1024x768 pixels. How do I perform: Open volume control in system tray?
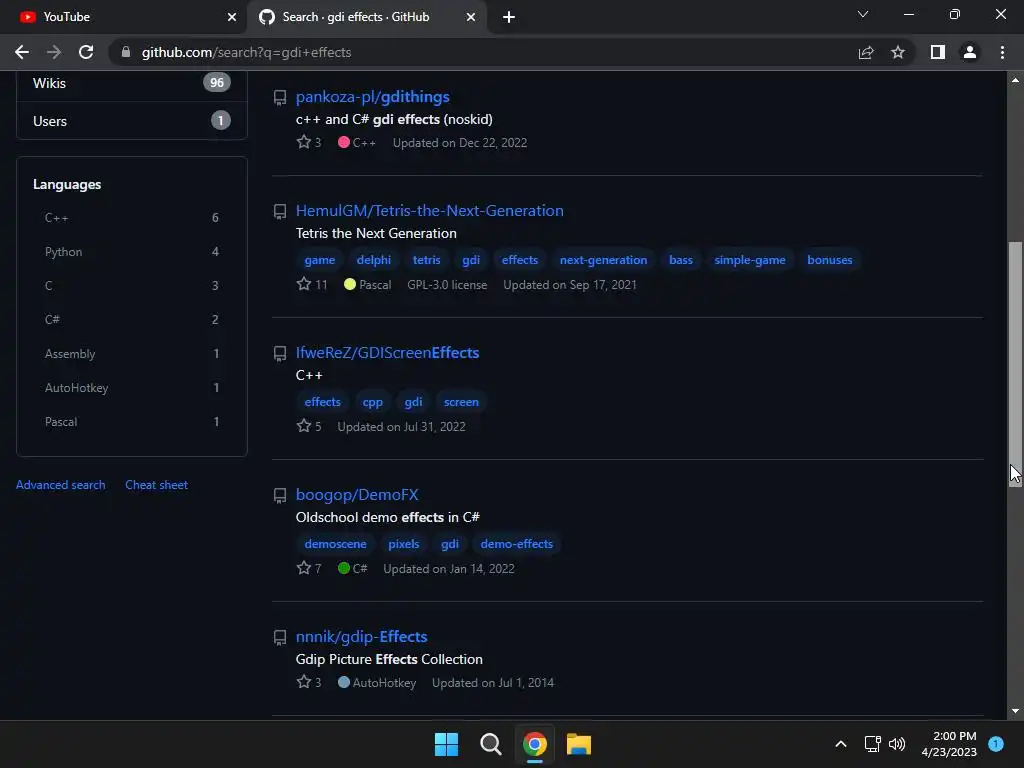[x=897, y=744]
